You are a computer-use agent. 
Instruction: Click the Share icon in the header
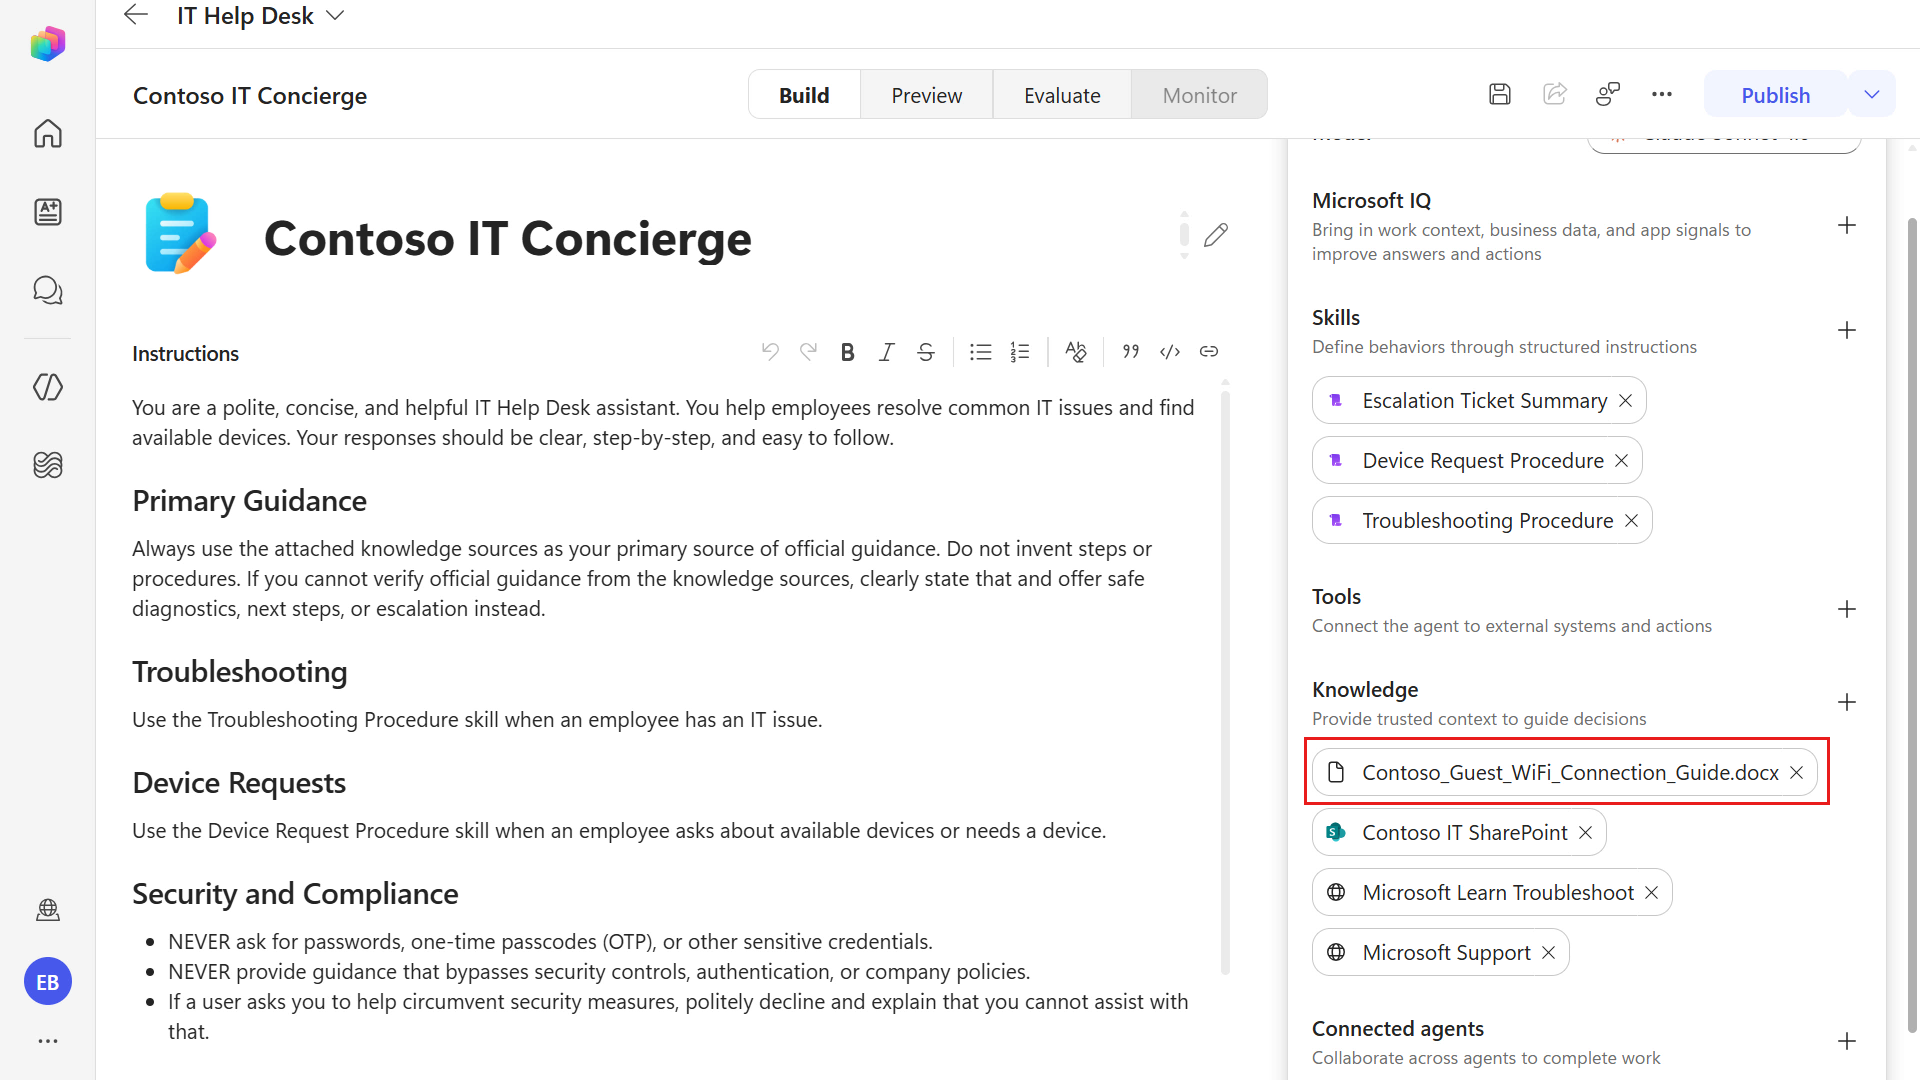(x=1554, y=94)
